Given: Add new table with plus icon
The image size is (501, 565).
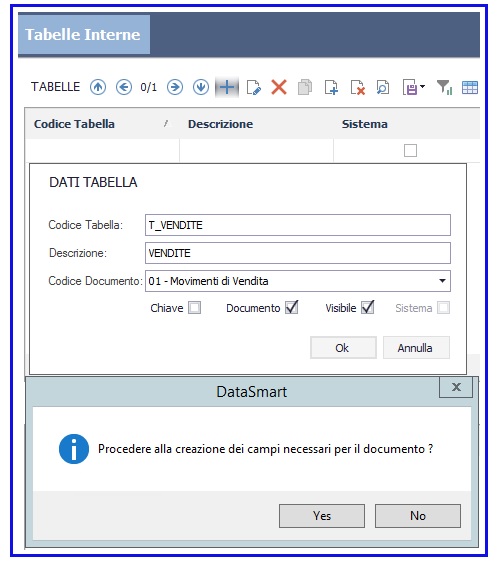Looking at the screenshot, I should click(x=227, y=87).
